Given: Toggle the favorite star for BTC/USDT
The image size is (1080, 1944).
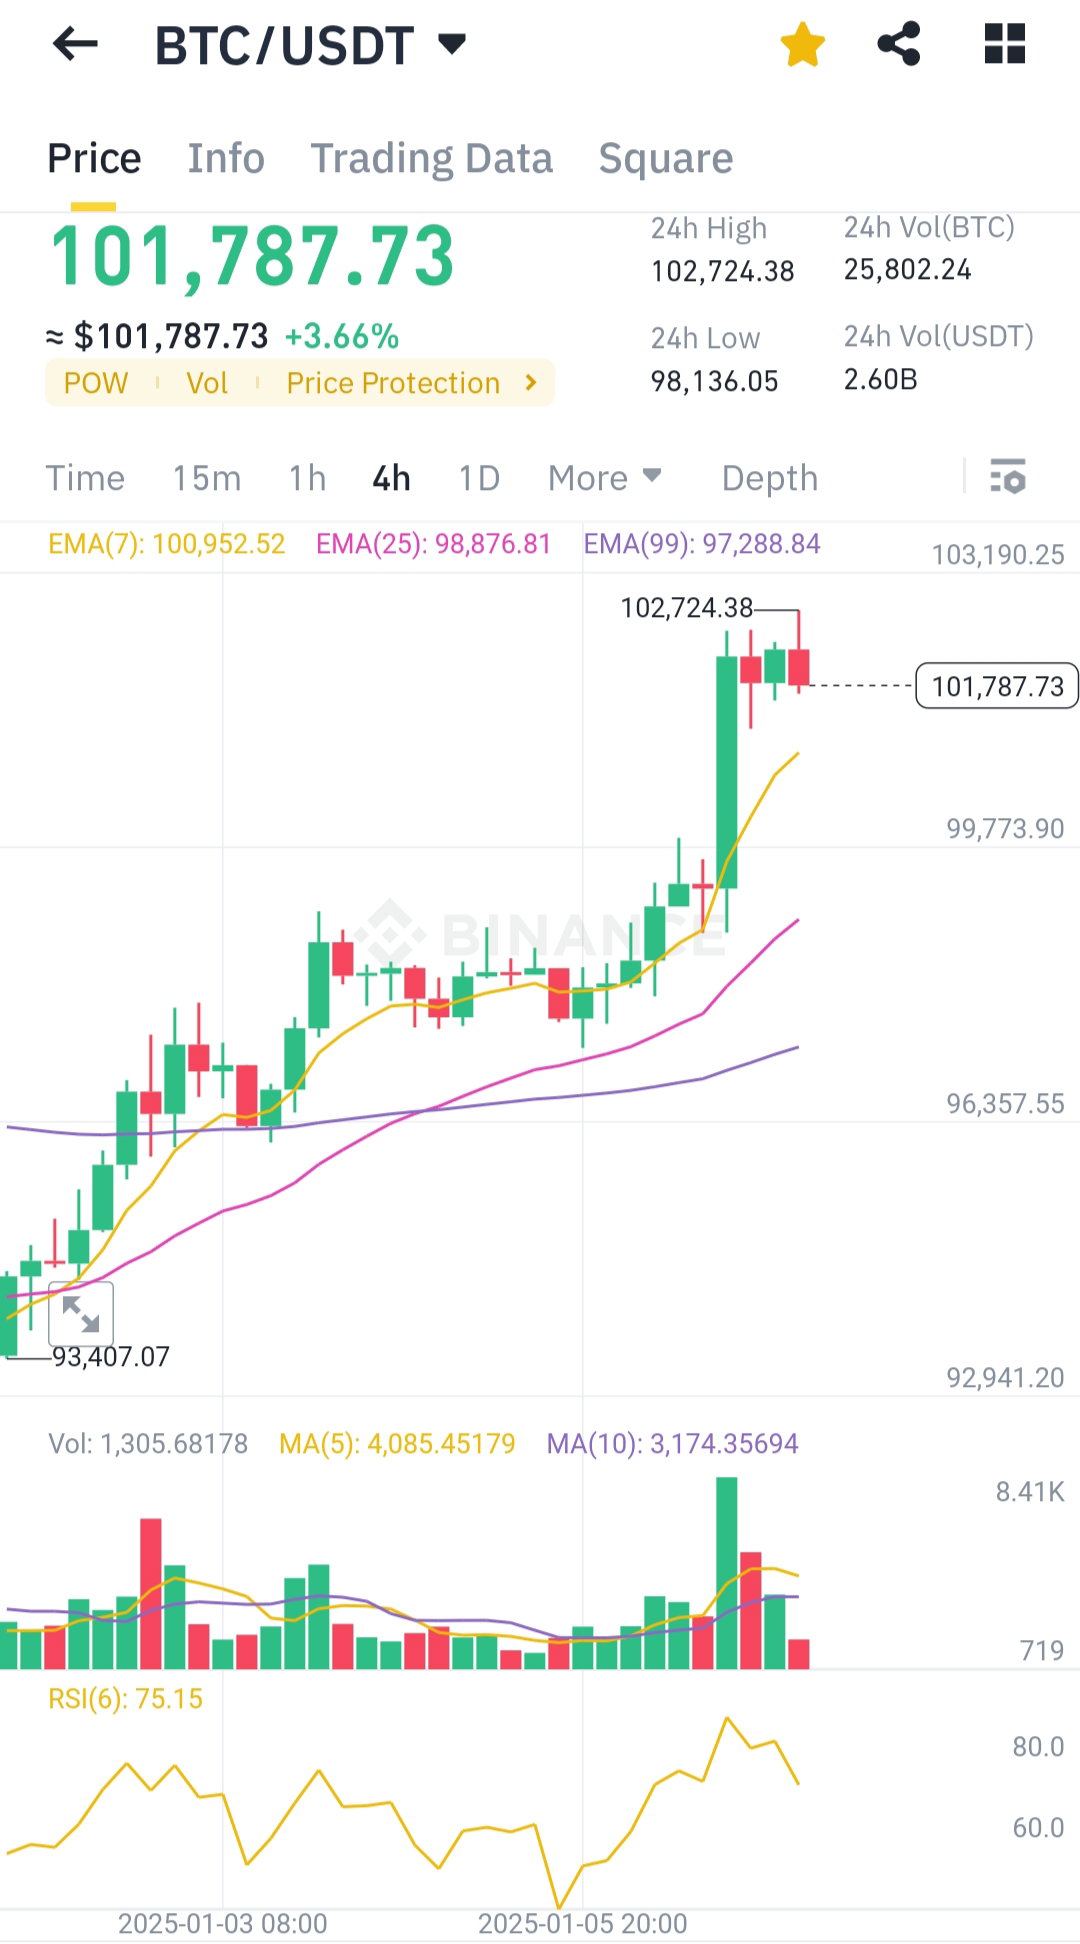Looking at the screenshot, I should [802, 45].
